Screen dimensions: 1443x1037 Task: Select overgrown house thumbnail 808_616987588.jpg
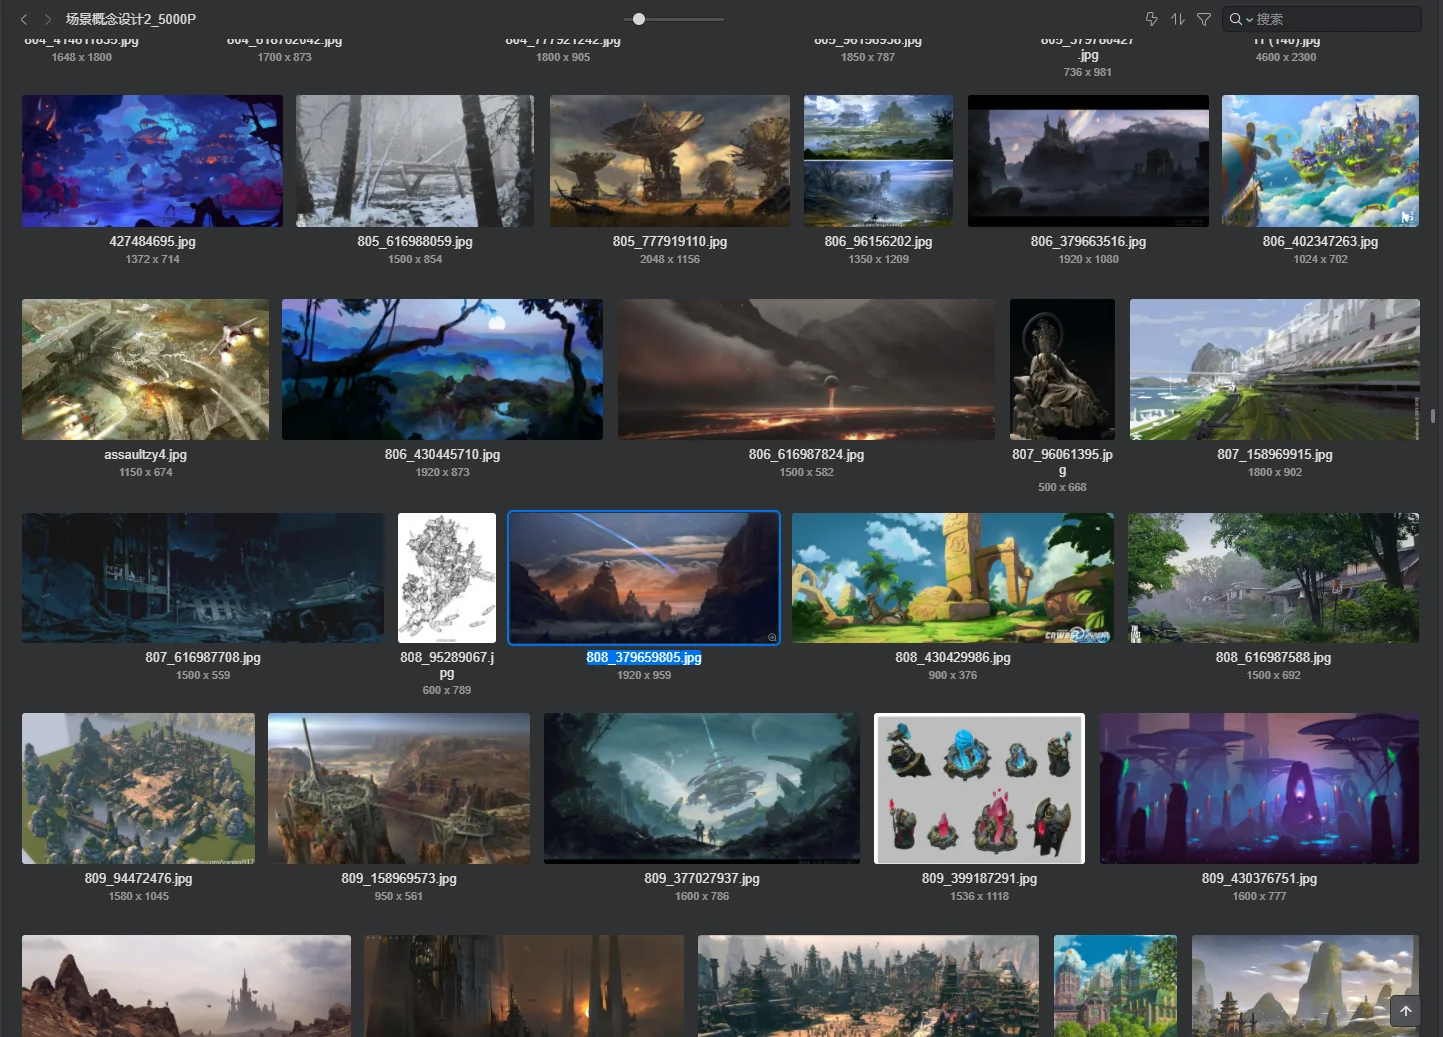click(1273, 578)
